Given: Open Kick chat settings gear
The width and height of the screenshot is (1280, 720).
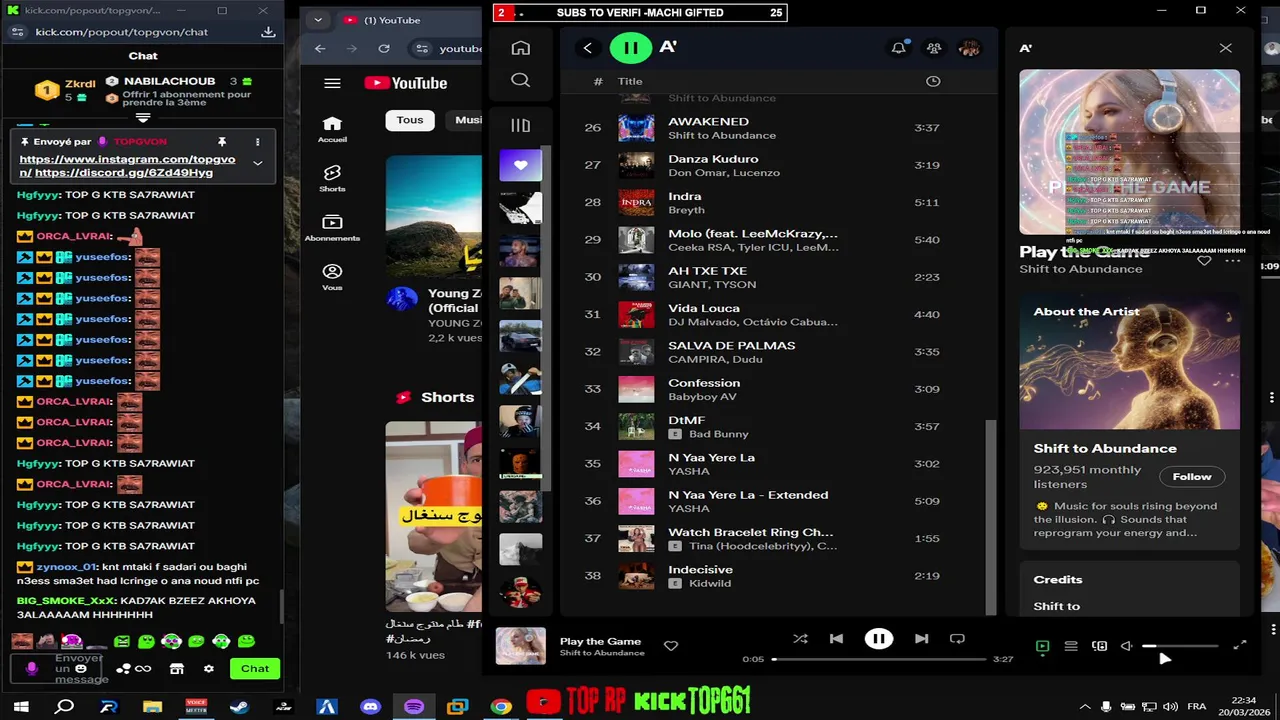Looking at the screenshot, I should [209, 668].
